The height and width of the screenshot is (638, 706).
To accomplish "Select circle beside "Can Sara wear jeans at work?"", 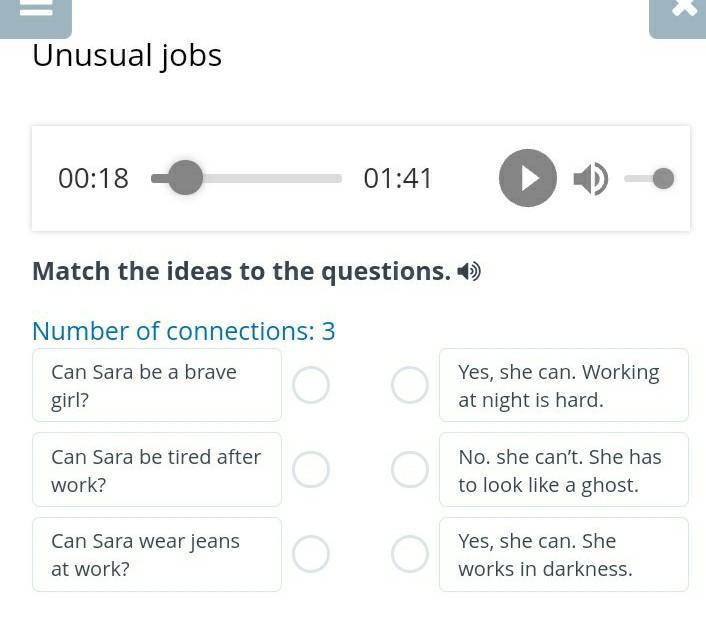I will point(311,554).
